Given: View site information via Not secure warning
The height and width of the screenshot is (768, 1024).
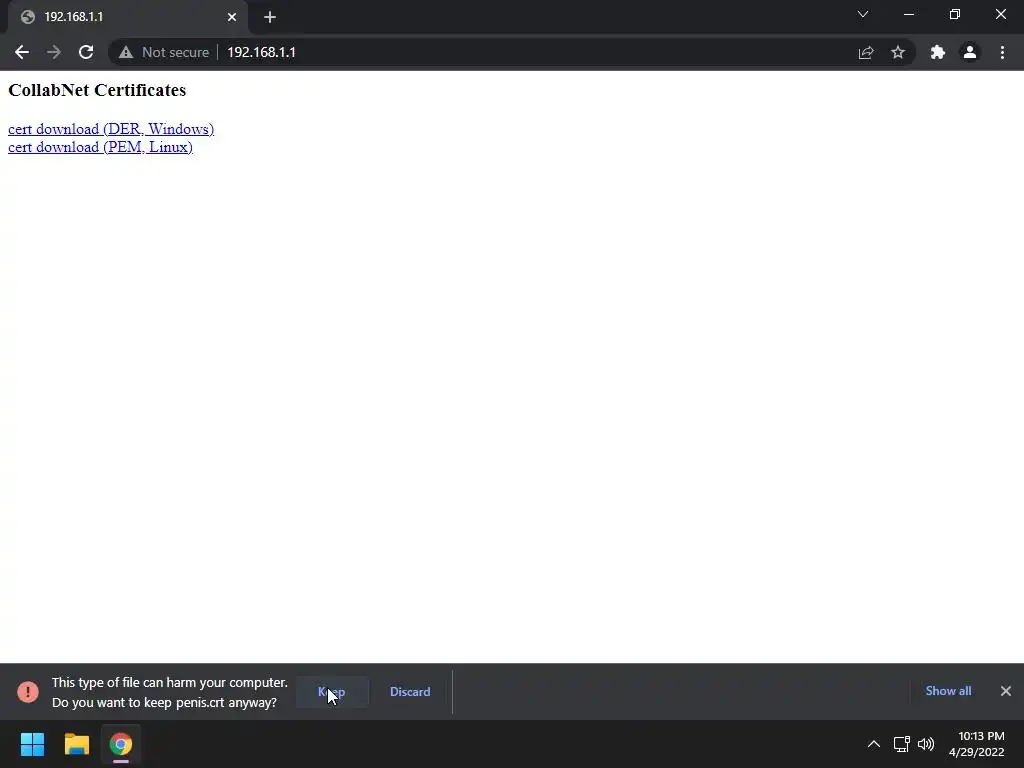Looking at the screenshot, I should (164, 52).
